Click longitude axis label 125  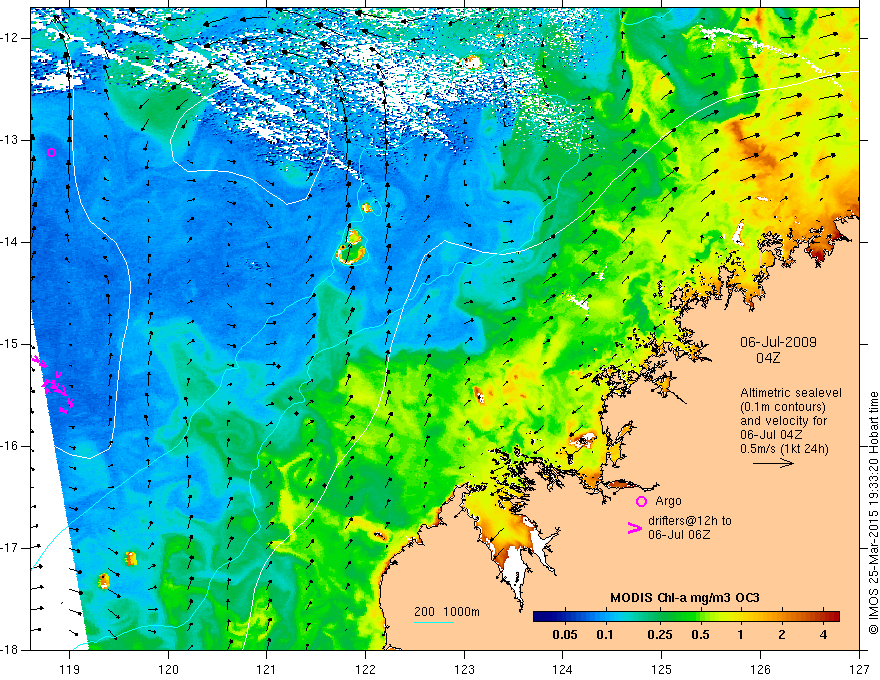[662, 669]
